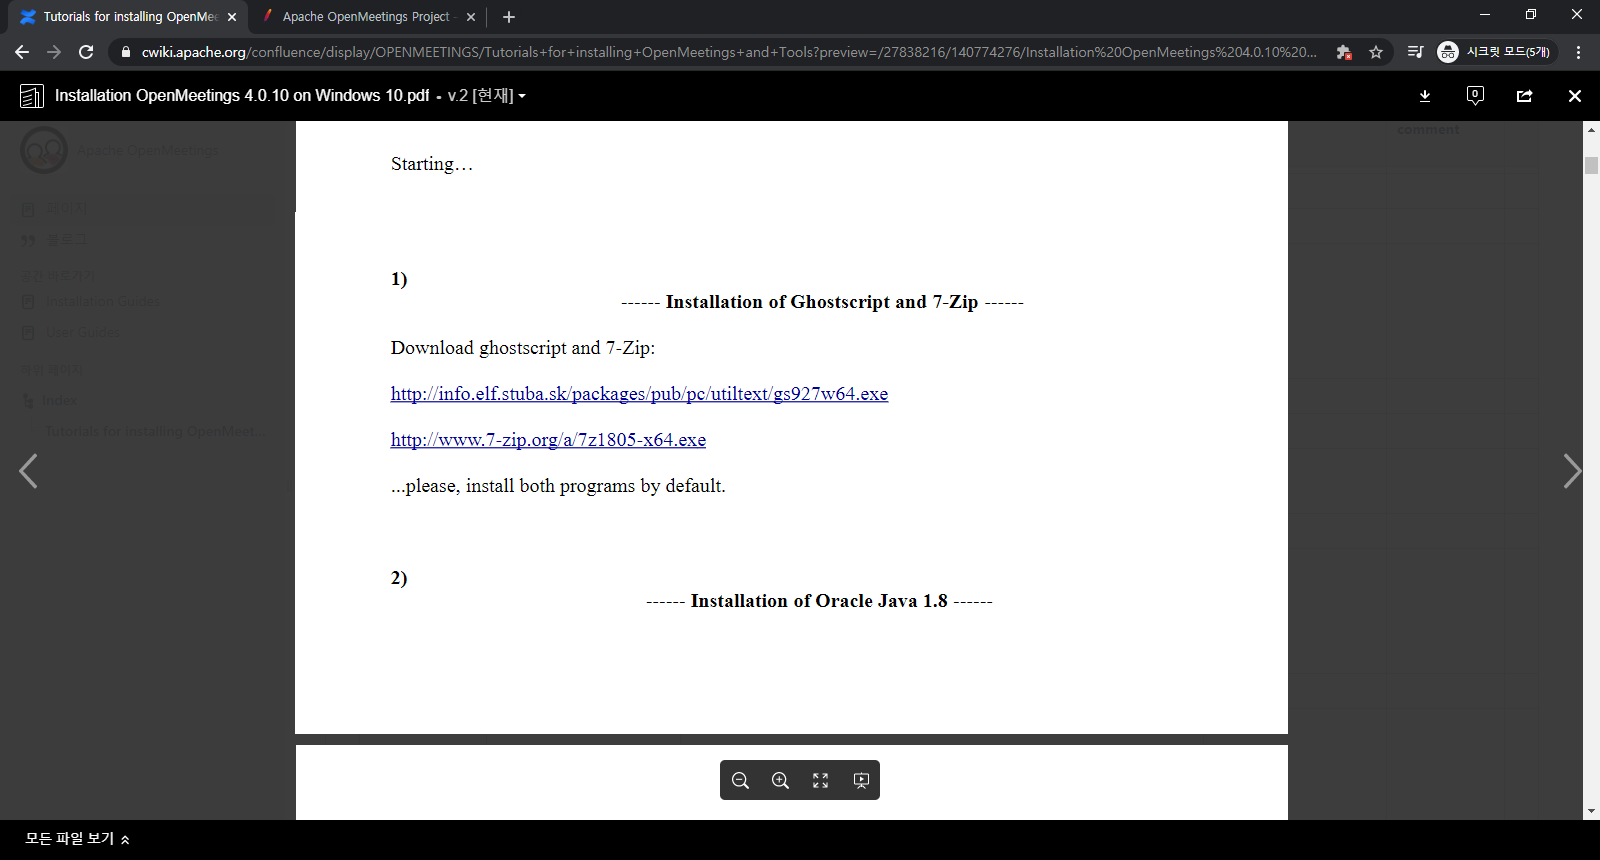Go back in browser history
The width and height of the screenshot is (1600, 860).
pos(22,52)
